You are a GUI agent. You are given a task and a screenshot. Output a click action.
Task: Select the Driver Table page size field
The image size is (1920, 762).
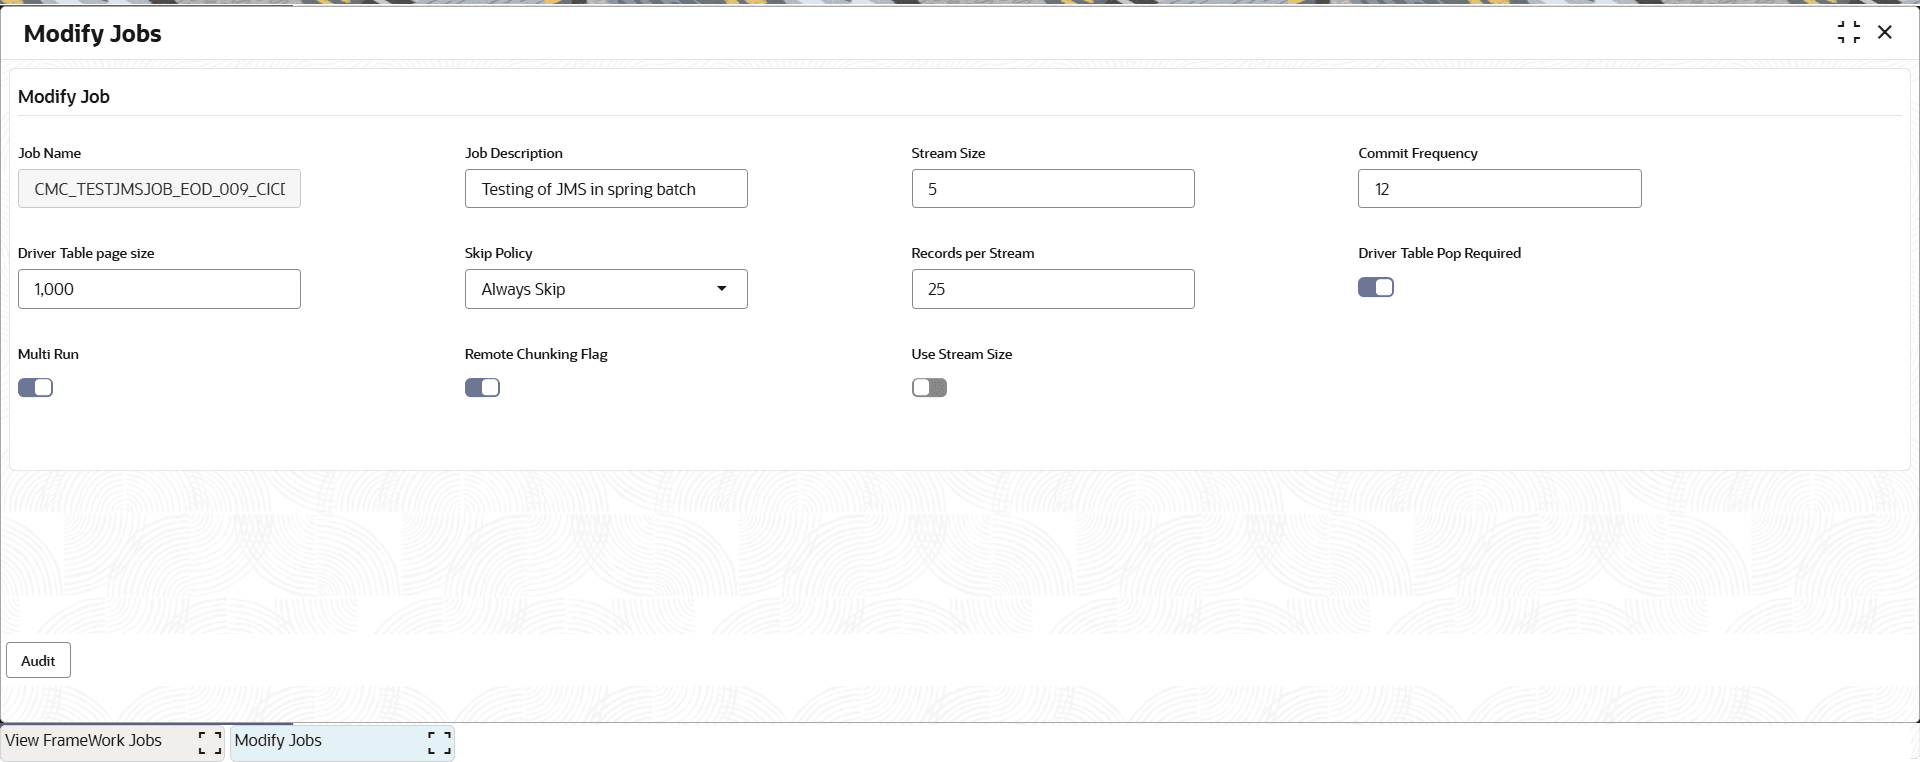point(159,289)
